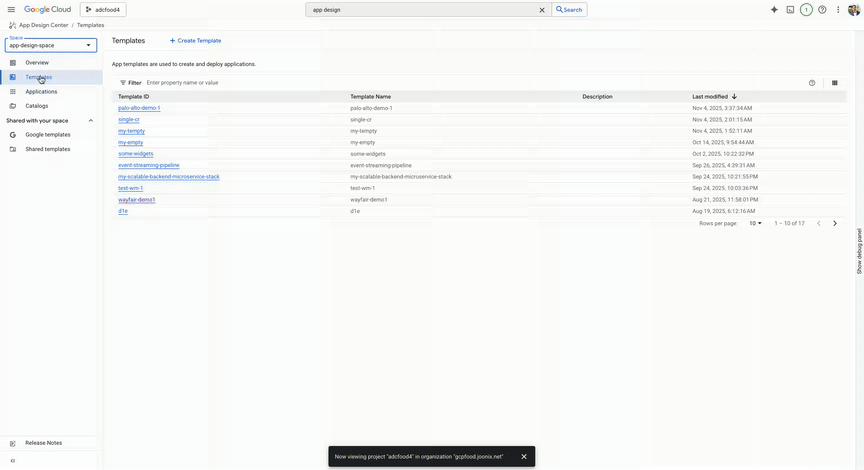Clear the search box with X icon
The image size is (864, 470).
tap(542, 10)
